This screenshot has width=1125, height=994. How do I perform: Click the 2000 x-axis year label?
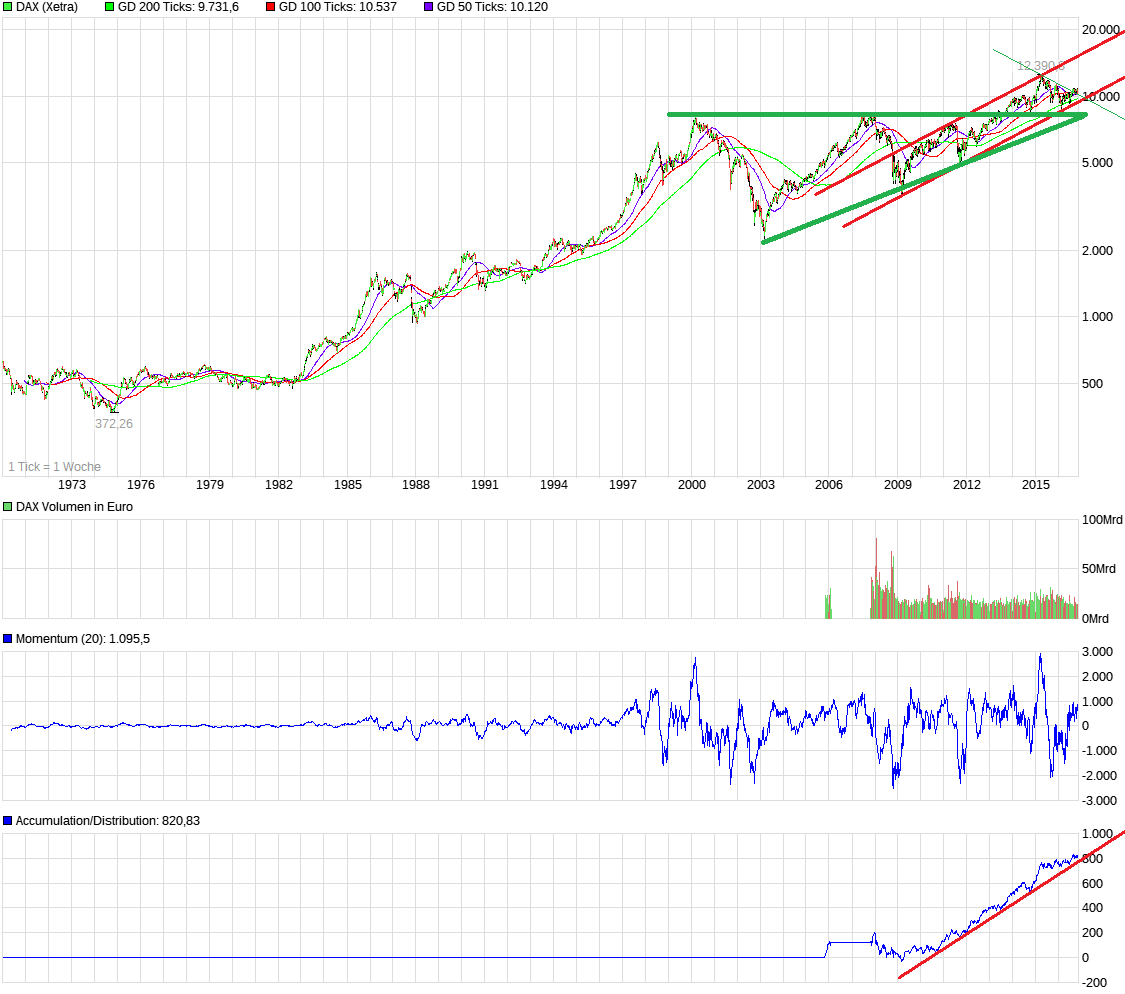click(x=692, y=484)
